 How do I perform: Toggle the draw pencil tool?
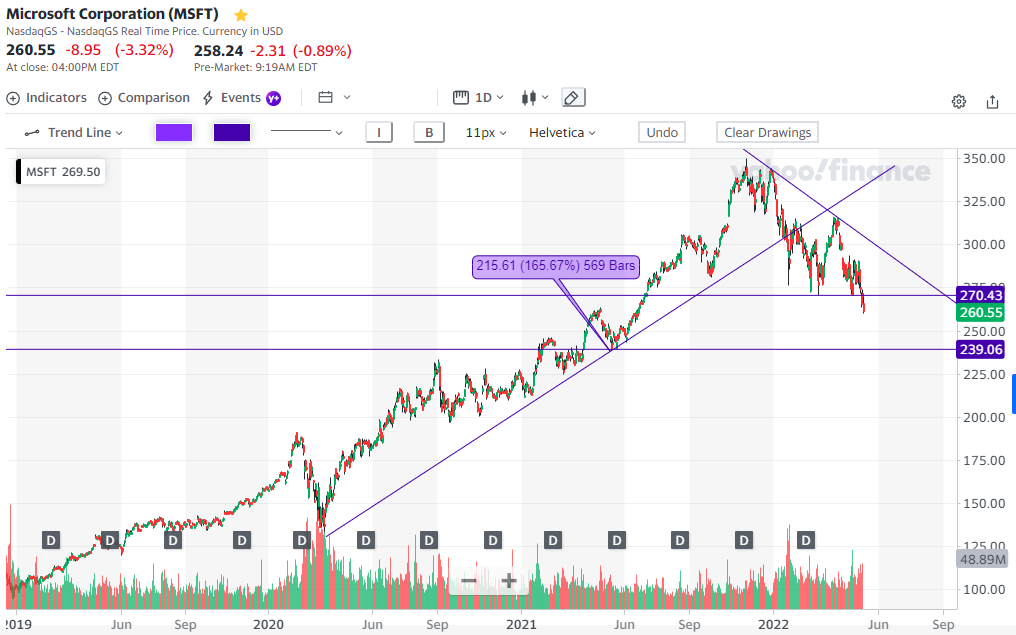[573, 98]
